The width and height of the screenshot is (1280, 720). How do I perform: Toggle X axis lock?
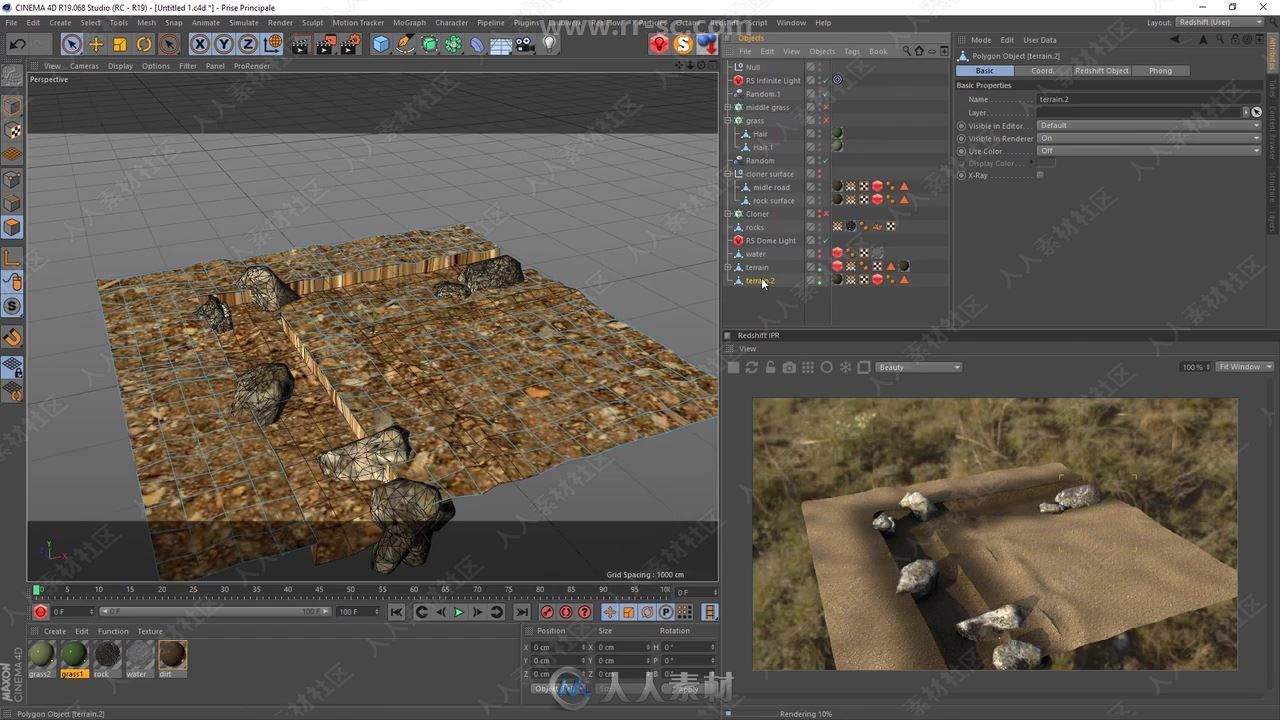[200, 44]
